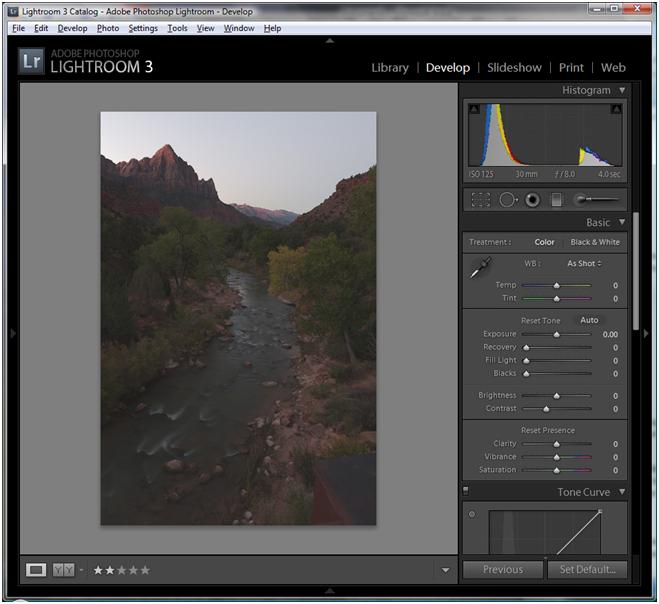Select the Adjustment Brush tool
Screen dimensions: 659x604
pos(597,200)
